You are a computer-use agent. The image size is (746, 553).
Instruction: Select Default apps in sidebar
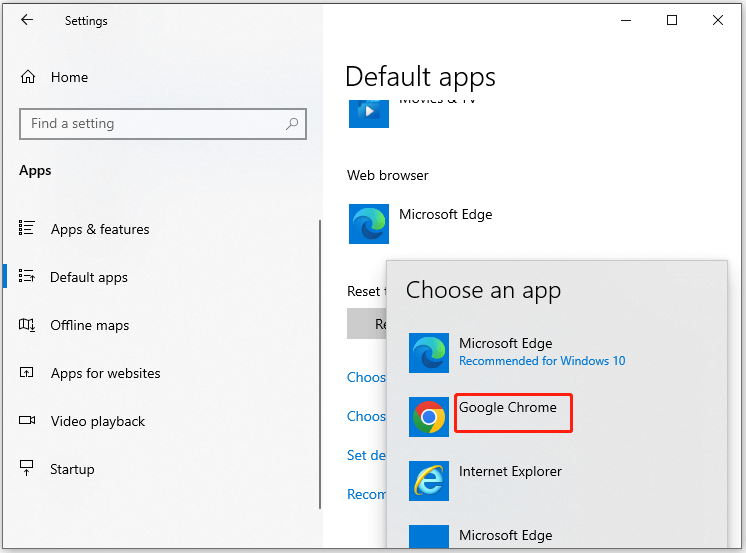click(88, 277)
